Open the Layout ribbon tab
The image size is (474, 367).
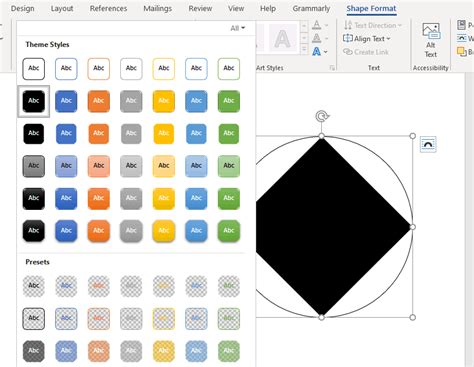pyautogui.click(x=62, y=8)
